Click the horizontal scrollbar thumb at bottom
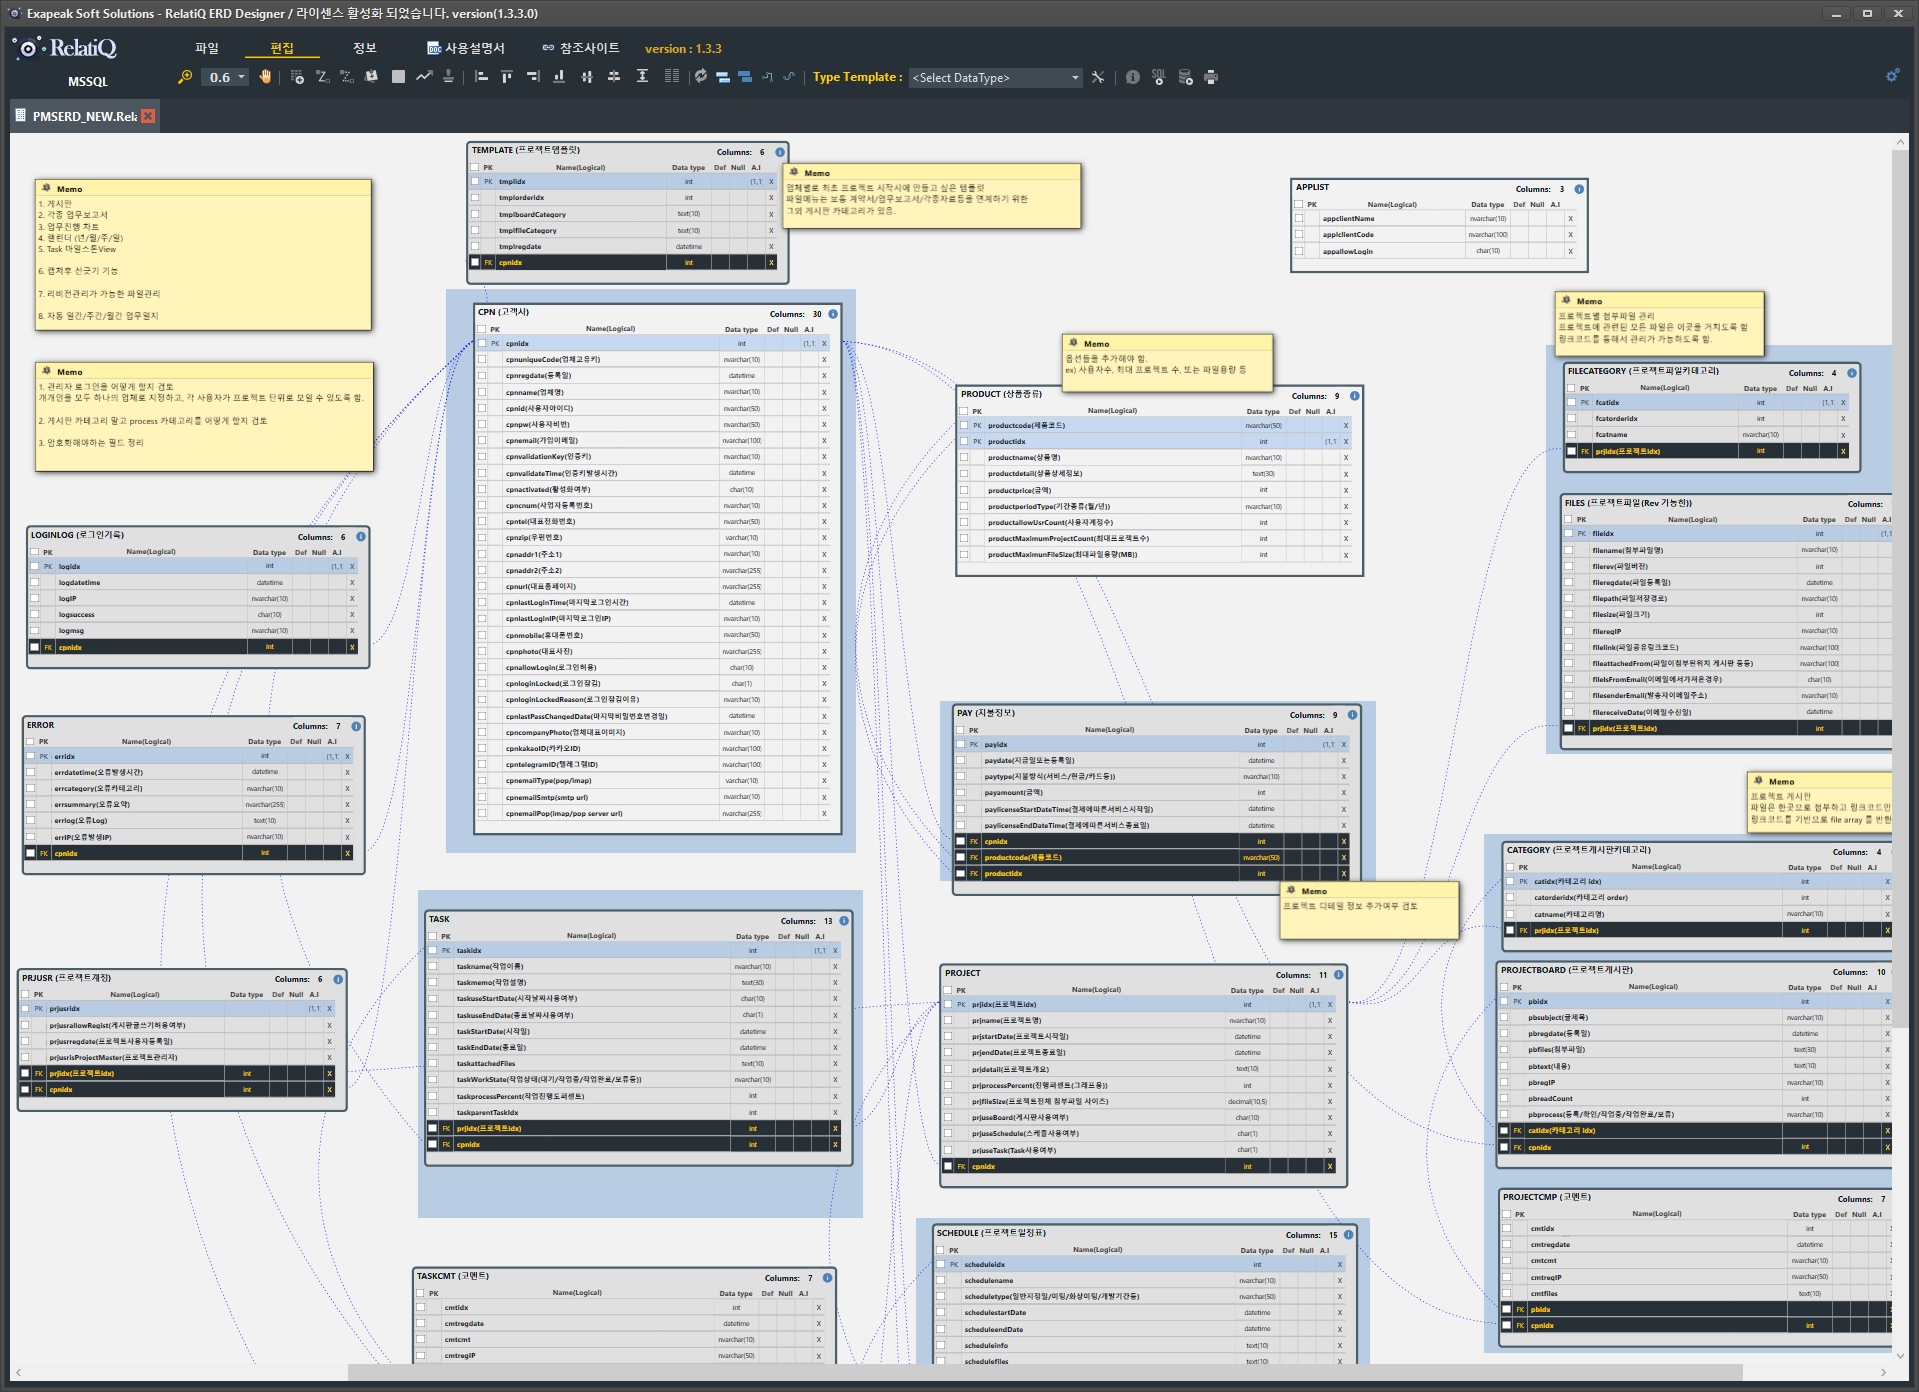This screenshot has width=1919, height=1392. pyautogui.click(x=1045, y=1372)
